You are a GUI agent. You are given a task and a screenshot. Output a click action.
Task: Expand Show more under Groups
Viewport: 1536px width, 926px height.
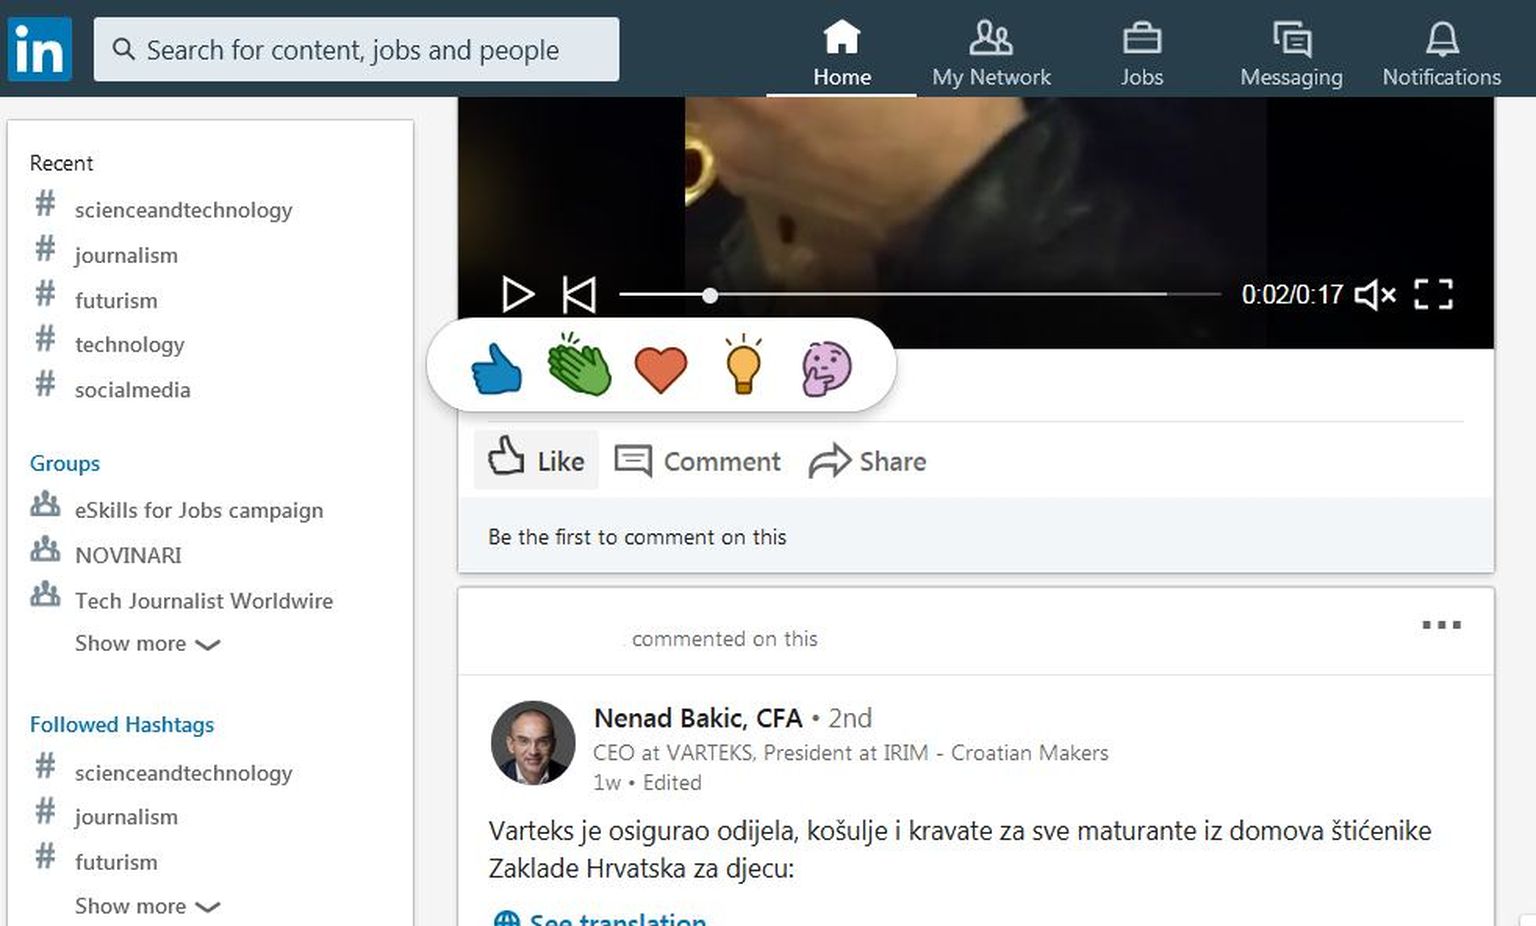(x=147, y=643)
